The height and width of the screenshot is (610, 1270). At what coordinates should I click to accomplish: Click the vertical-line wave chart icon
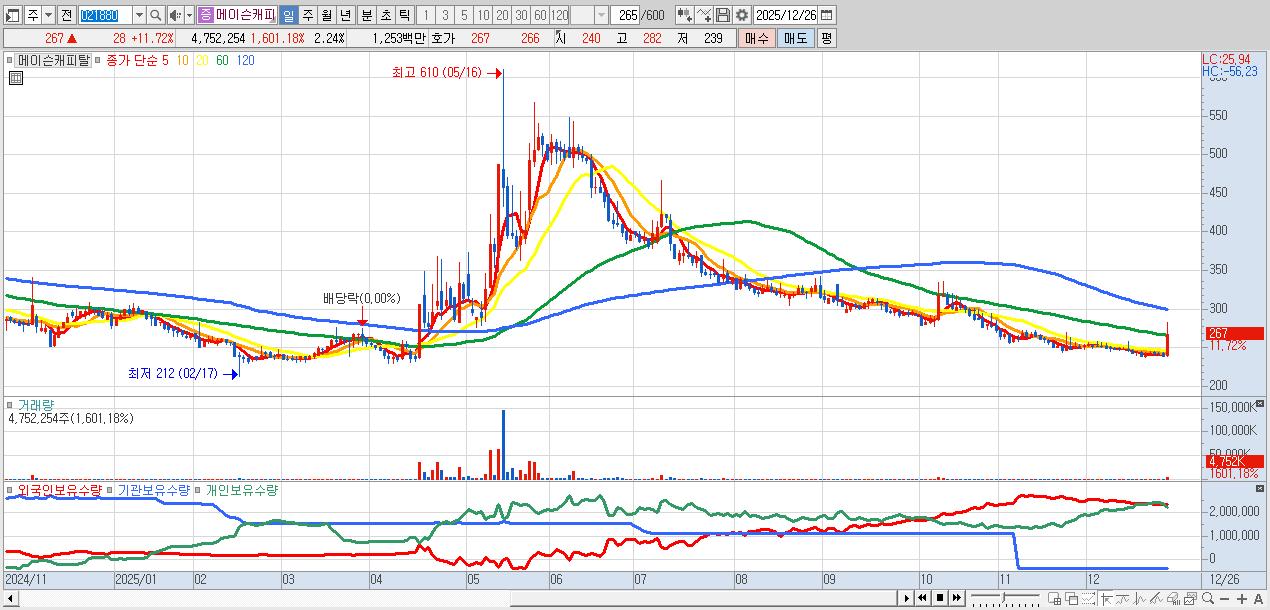(1140, 598)
